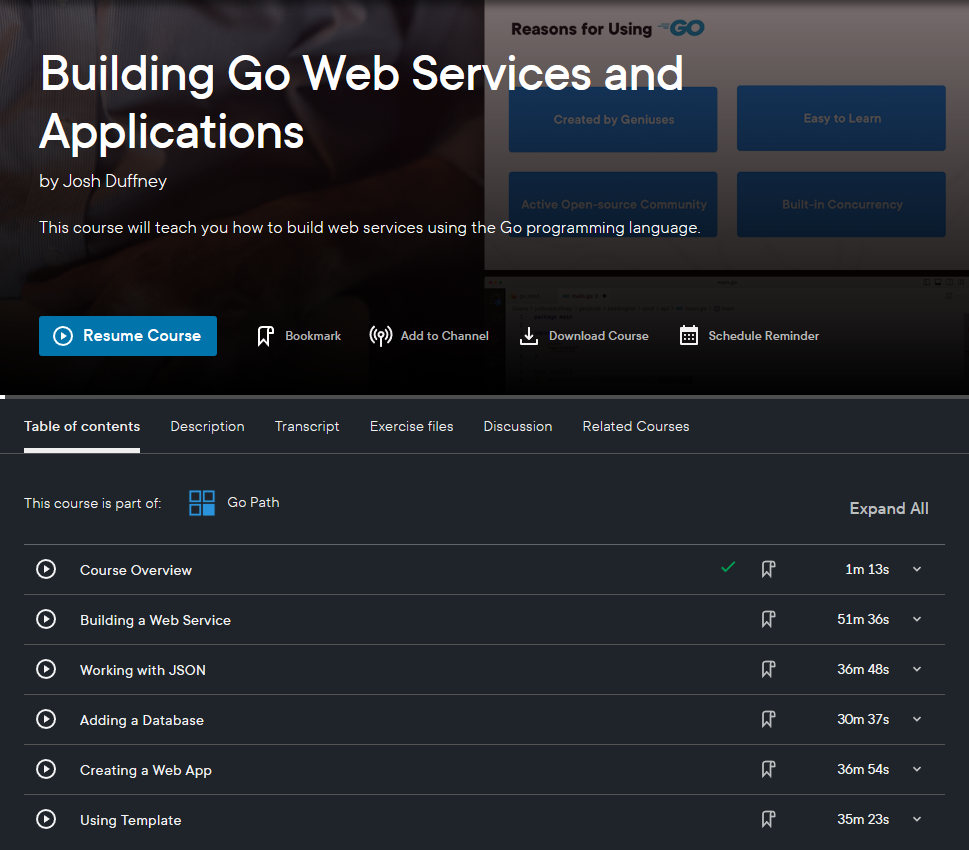Expand the Course Overview section chevron

pyautogui.click(x=917, y=569)
